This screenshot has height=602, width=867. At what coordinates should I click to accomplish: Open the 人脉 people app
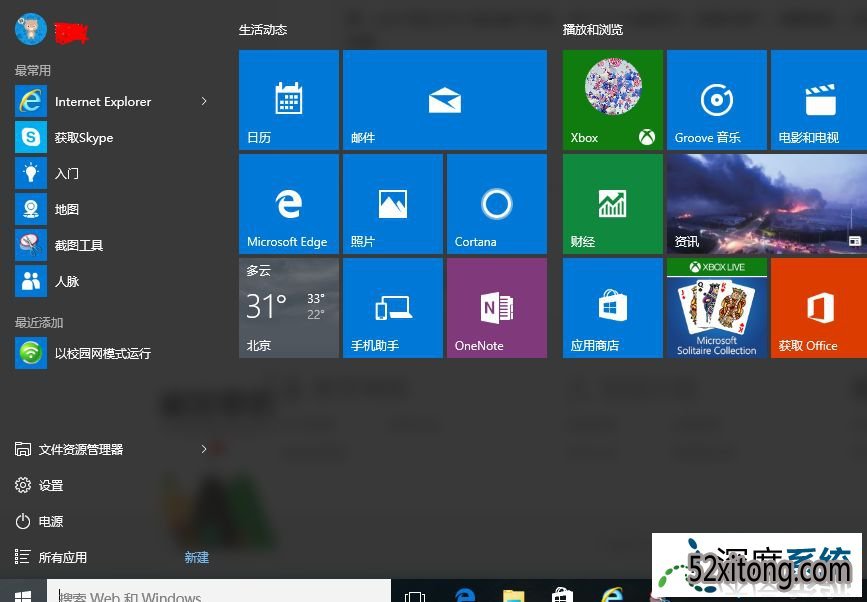(x=111, y=281)
